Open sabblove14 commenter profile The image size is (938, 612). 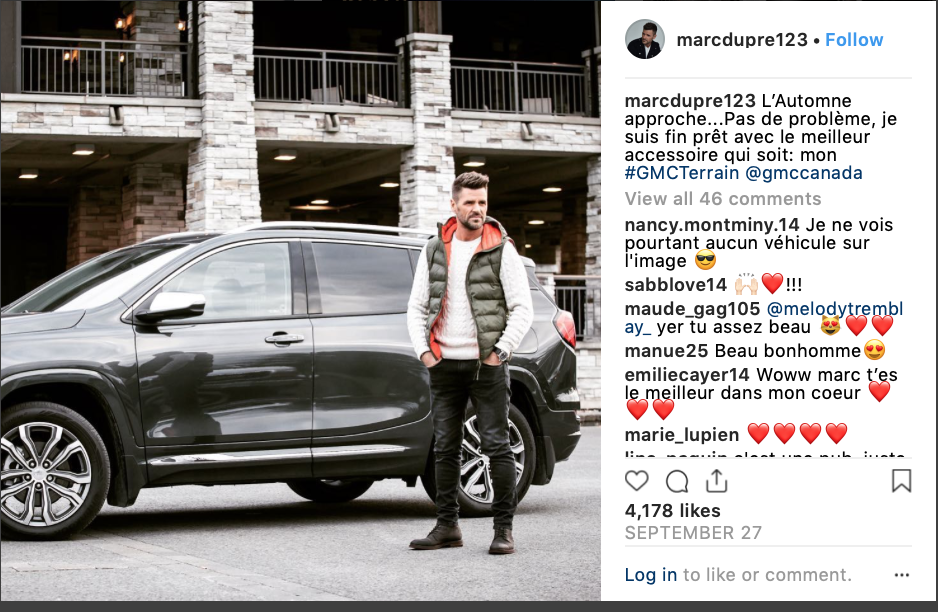point(675,285)
